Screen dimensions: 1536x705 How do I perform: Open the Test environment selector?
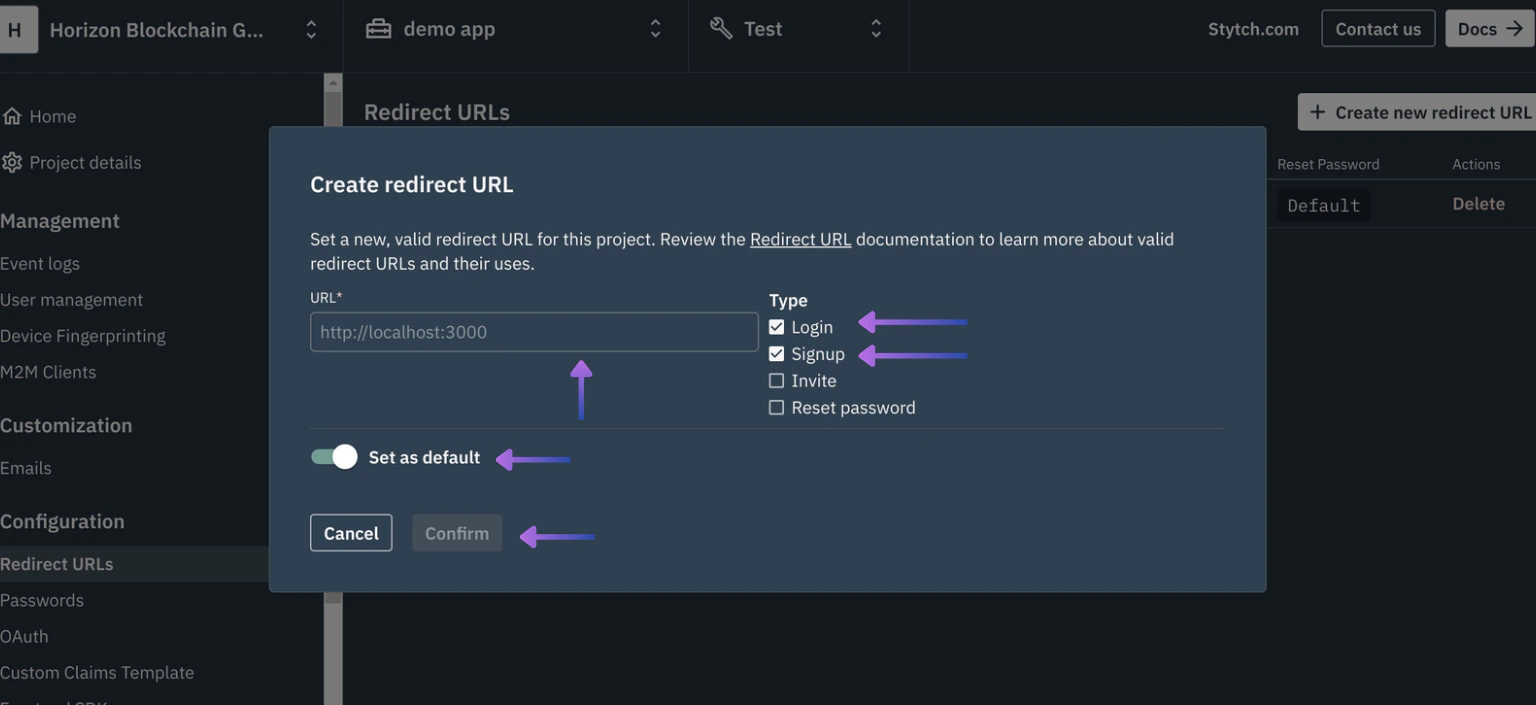[x=875, y=28]
